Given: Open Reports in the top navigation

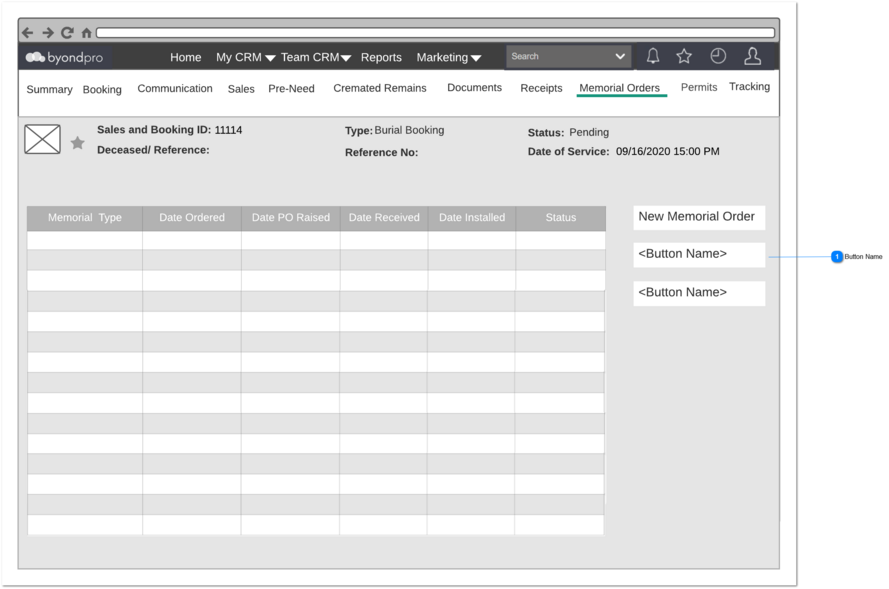Looking at the screenshot, I should coord(381,57).
